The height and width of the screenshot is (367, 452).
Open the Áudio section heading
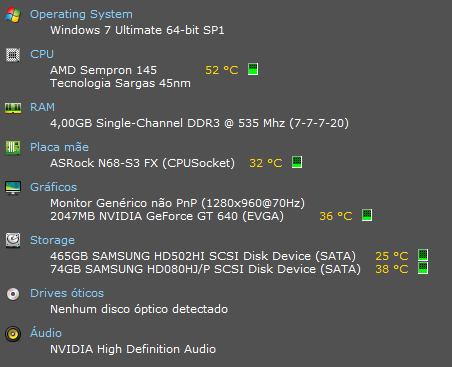pyautogui.click(x=46, y=333)
